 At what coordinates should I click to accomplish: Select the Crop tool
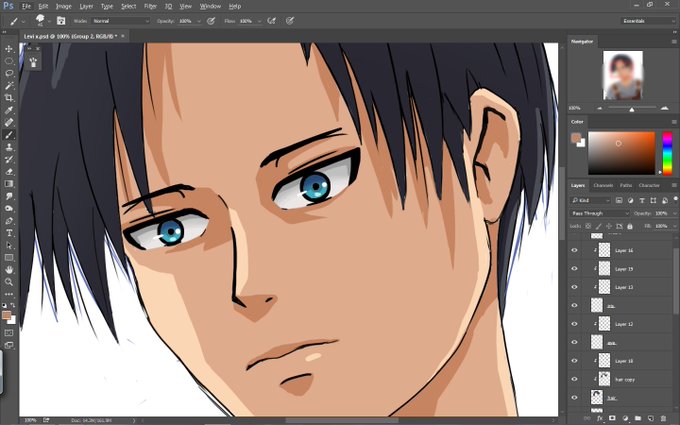pos(9,98)
